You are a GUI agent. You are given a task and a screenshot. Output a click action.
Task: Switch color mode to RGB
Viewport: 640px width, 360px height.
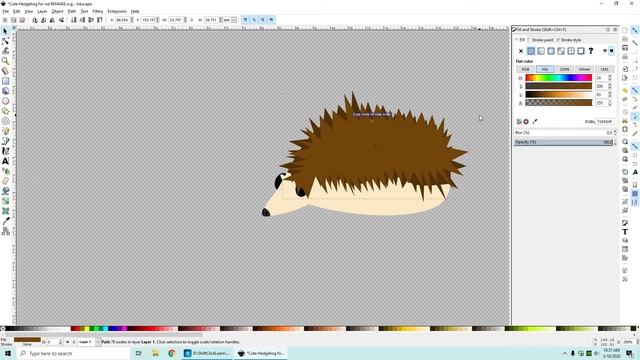(x=525, y=69)
